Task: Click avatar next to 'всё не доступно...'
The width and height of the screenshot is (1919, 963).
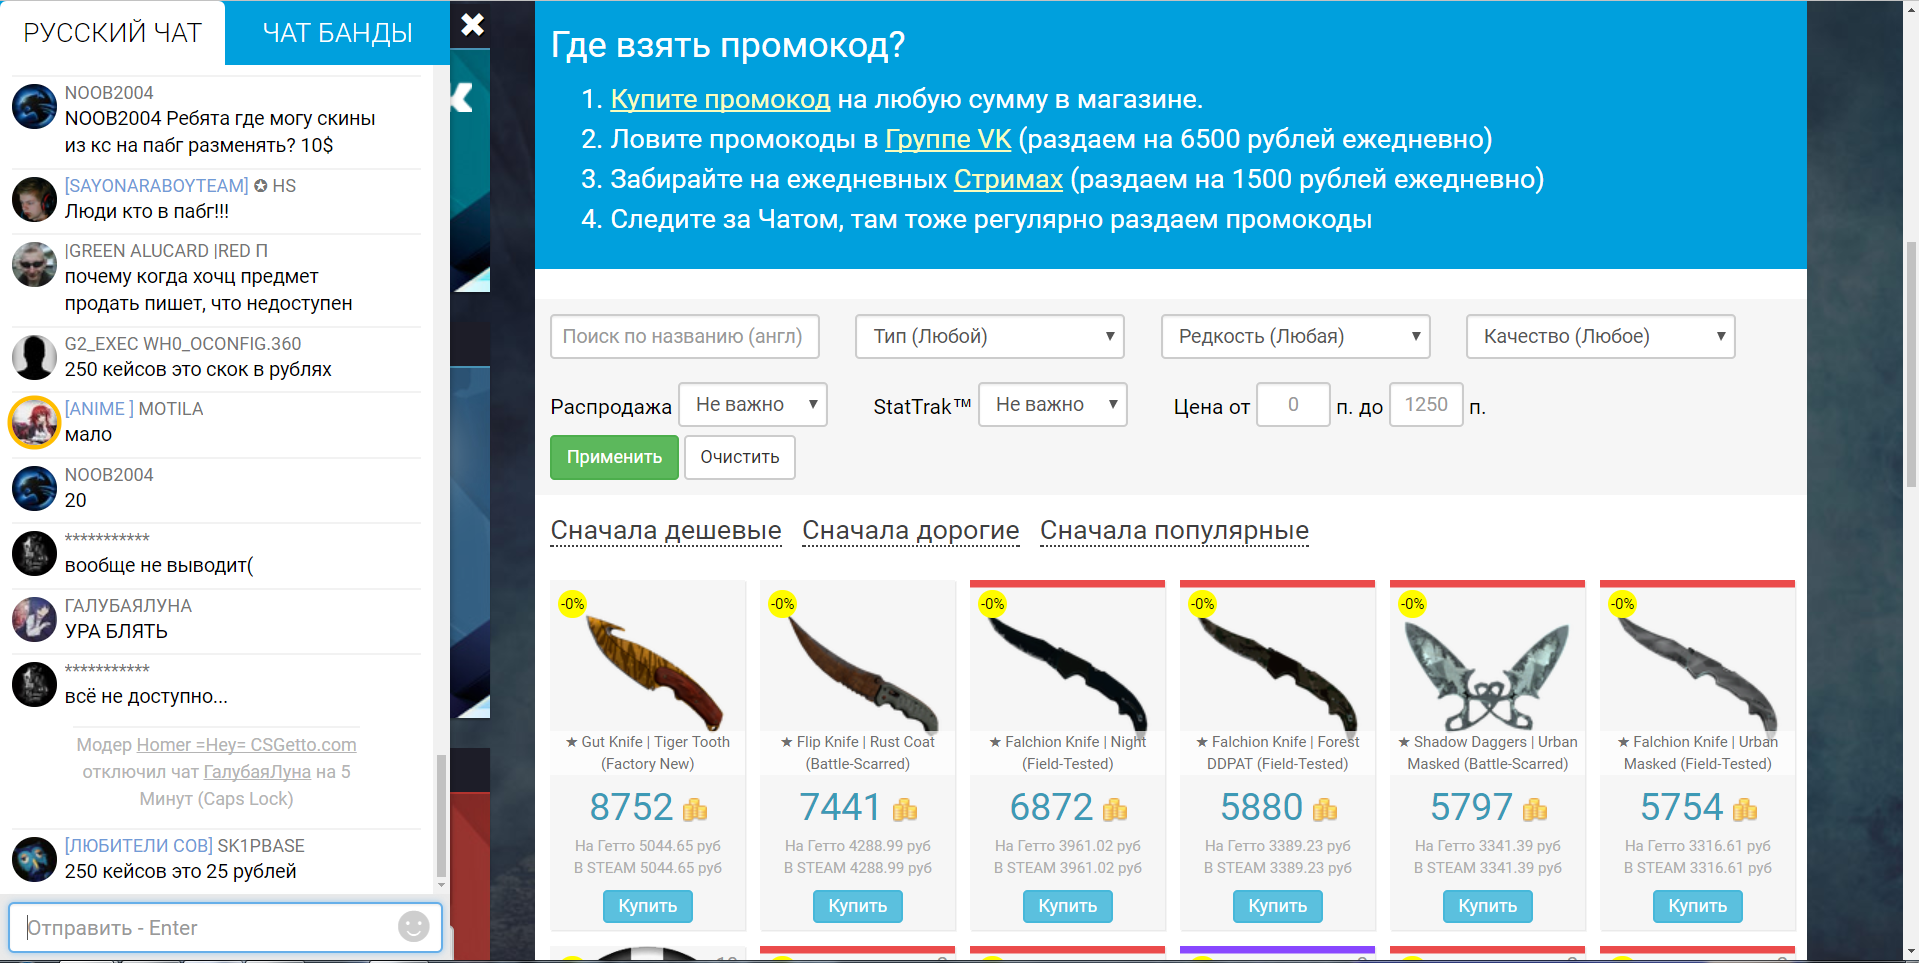Action: (x=34, y=684)
